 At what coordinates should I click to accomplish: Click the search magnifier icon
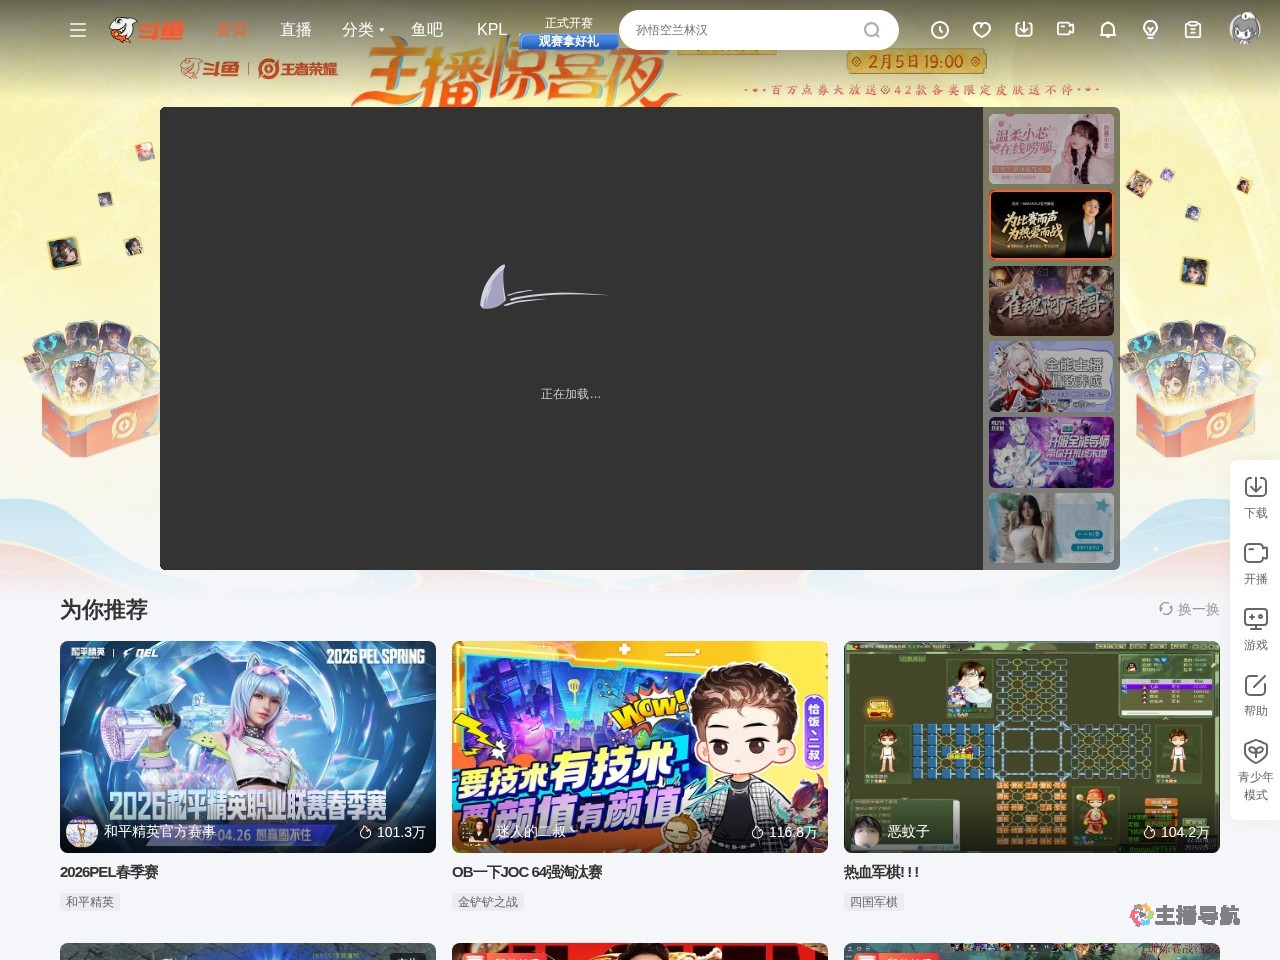click(871, 30)
